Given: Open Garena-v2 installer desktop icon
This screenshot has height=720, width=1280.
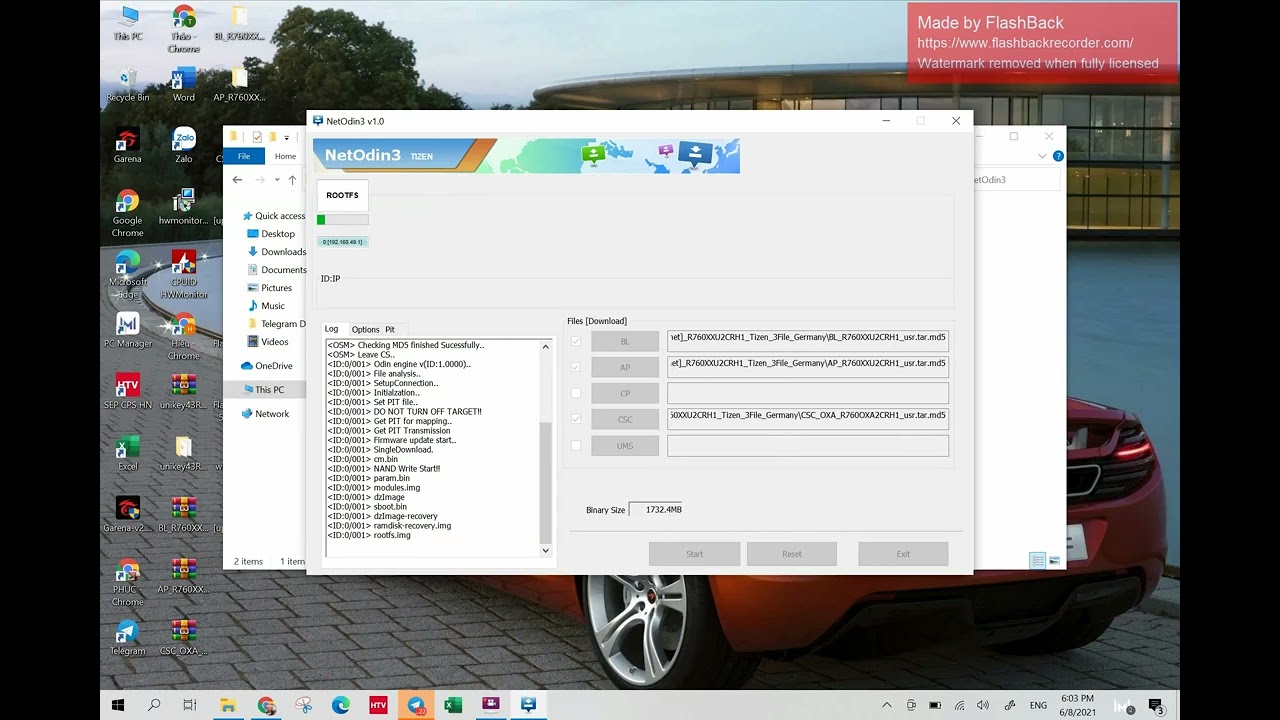Looking at the screenshot, I should coord(128,514).
